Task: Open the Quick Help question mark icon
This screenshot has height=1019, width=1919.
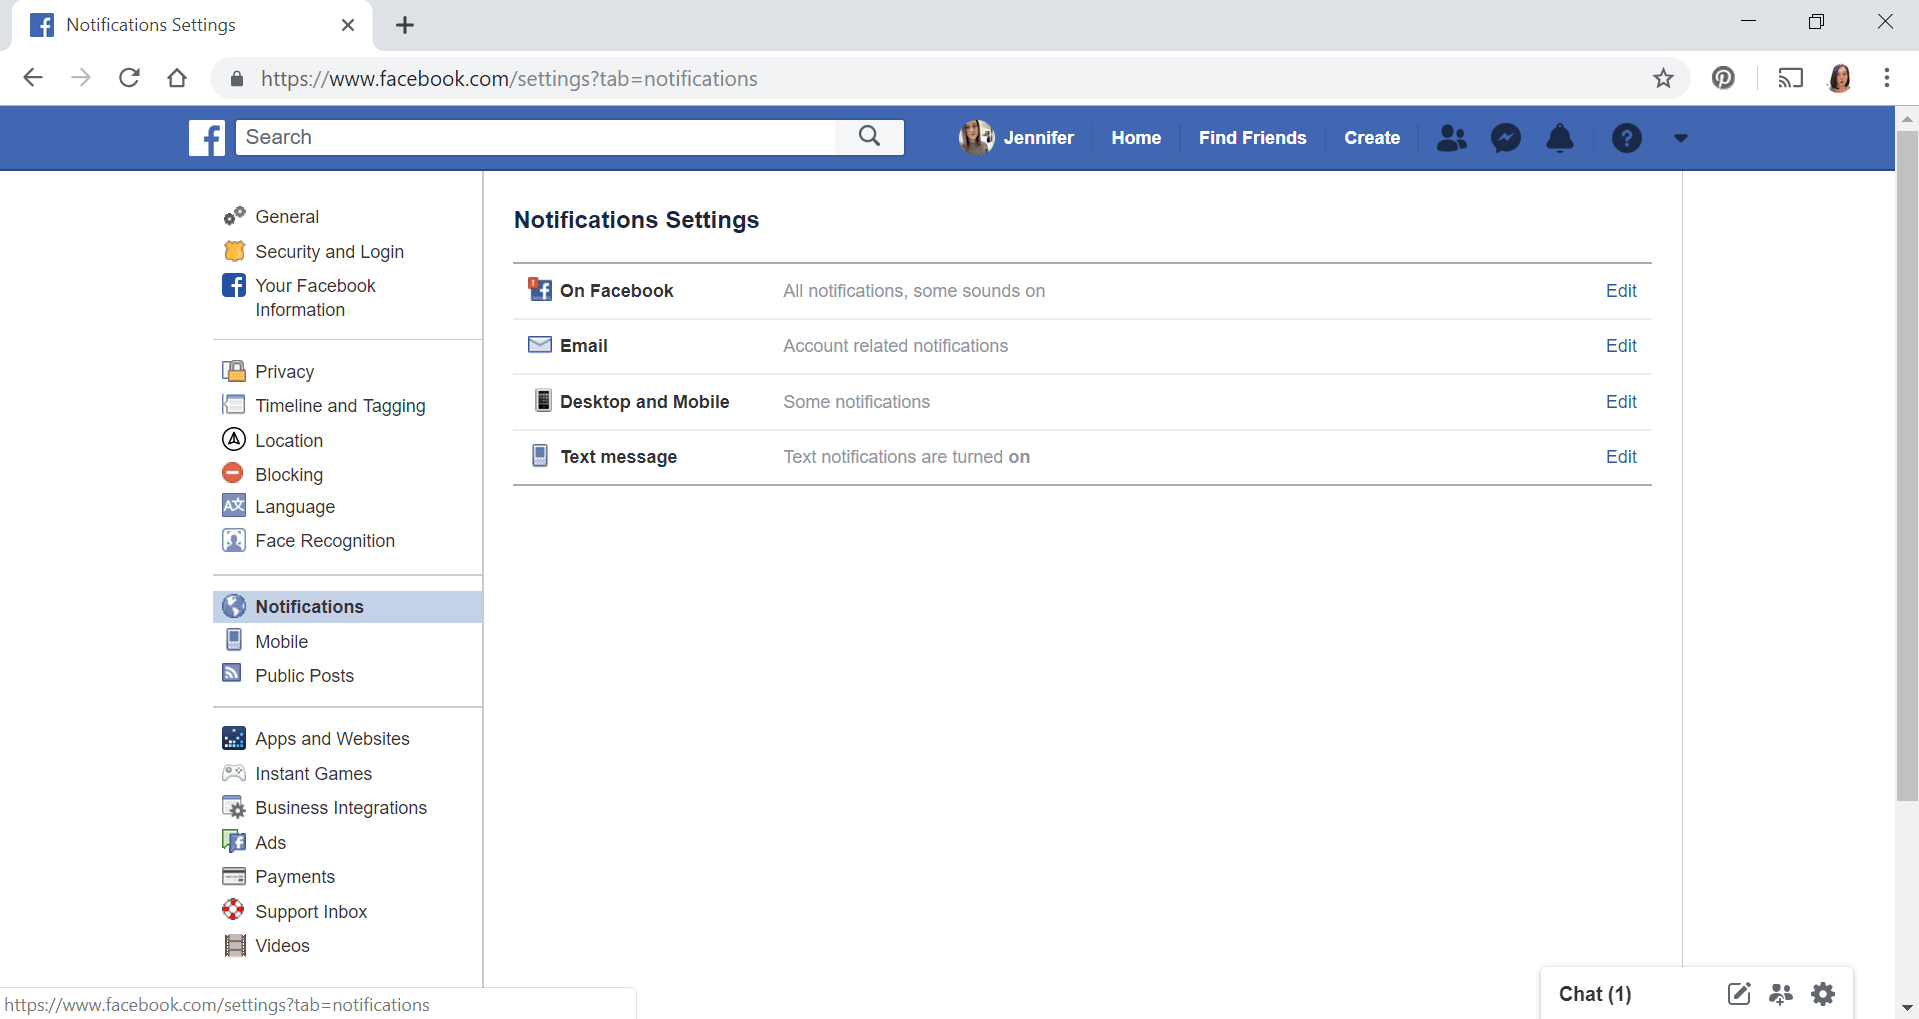Action: [x=1626, y=137]
